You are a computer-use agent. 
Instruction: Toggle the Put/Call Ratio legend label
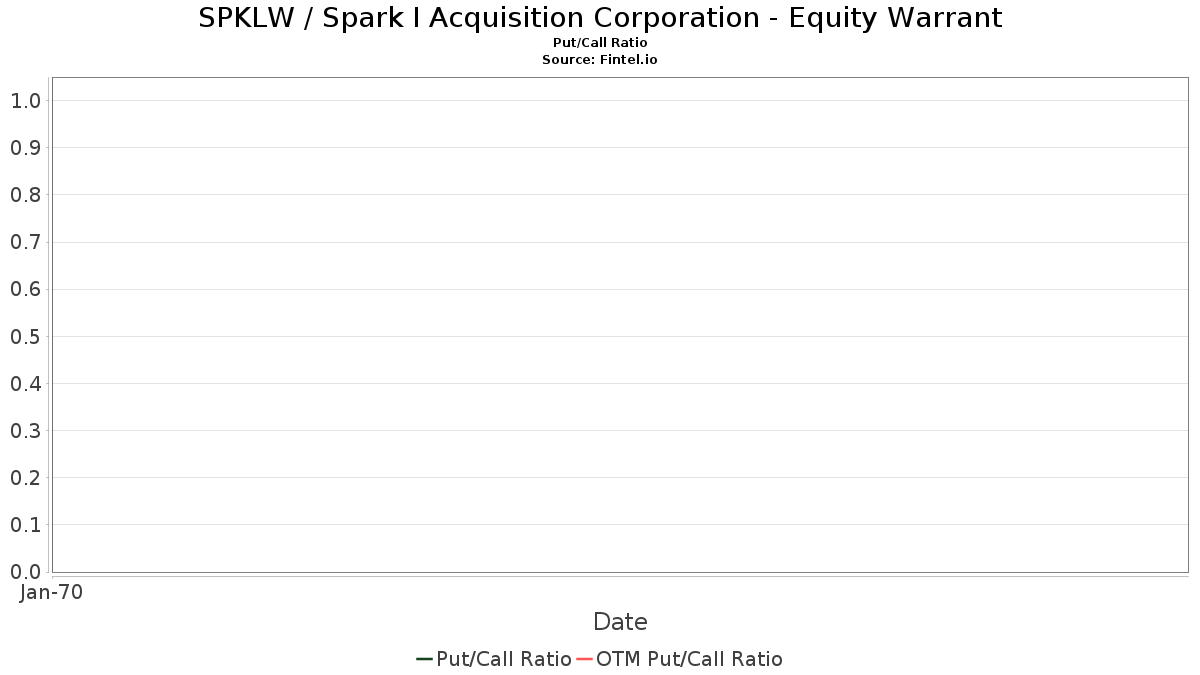click(x=504, y=659)
